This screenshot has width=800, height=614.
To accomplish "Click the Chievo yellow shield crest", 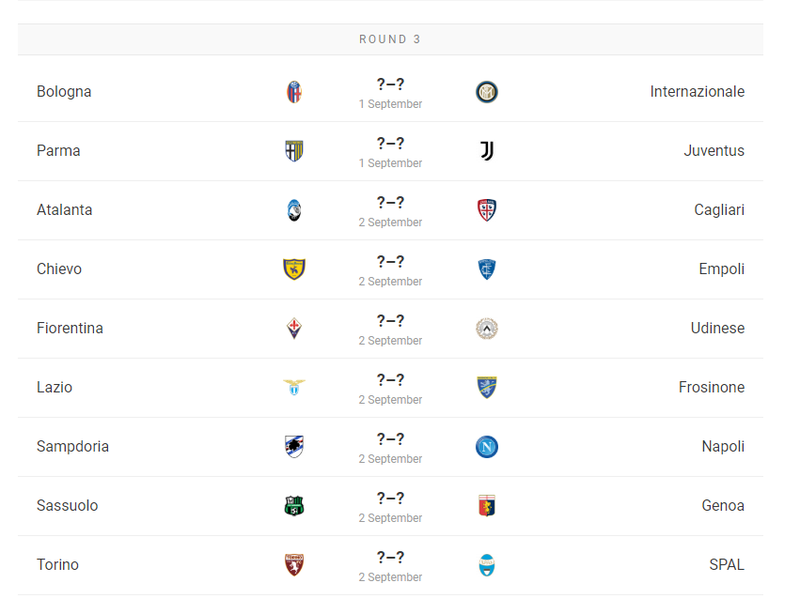I will 294,269.
